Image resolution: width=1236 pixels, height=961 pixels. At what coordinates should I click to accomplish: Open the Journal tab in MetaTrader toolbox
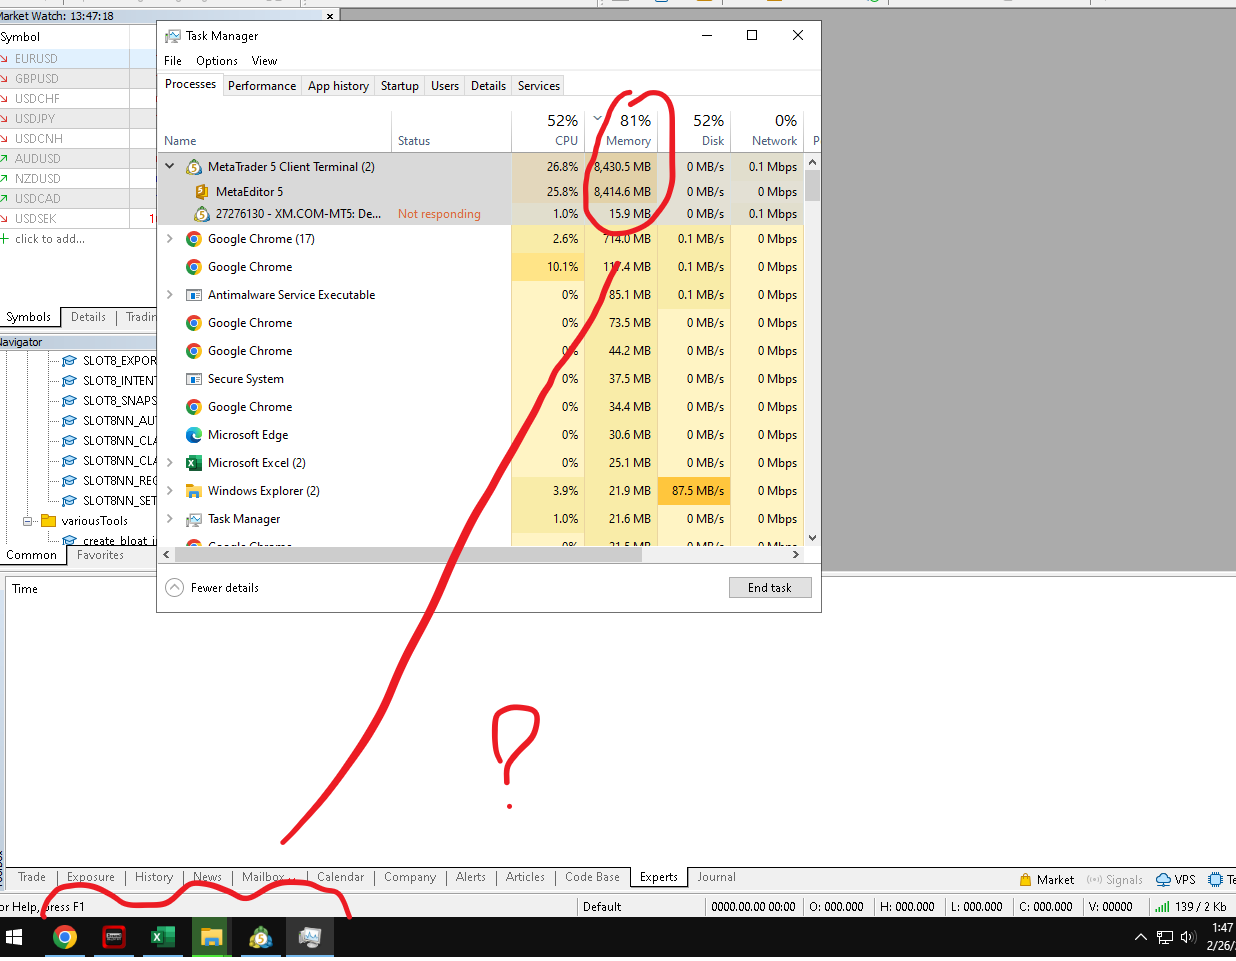tap(716, 877)
